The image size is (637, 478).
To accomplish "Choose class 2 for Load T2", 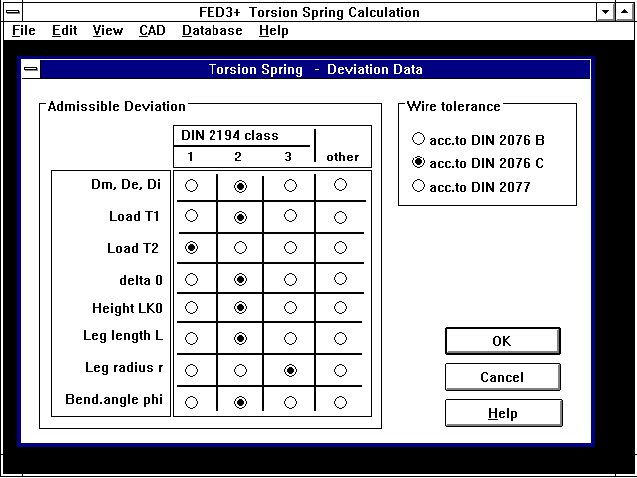I will [240, 248].
